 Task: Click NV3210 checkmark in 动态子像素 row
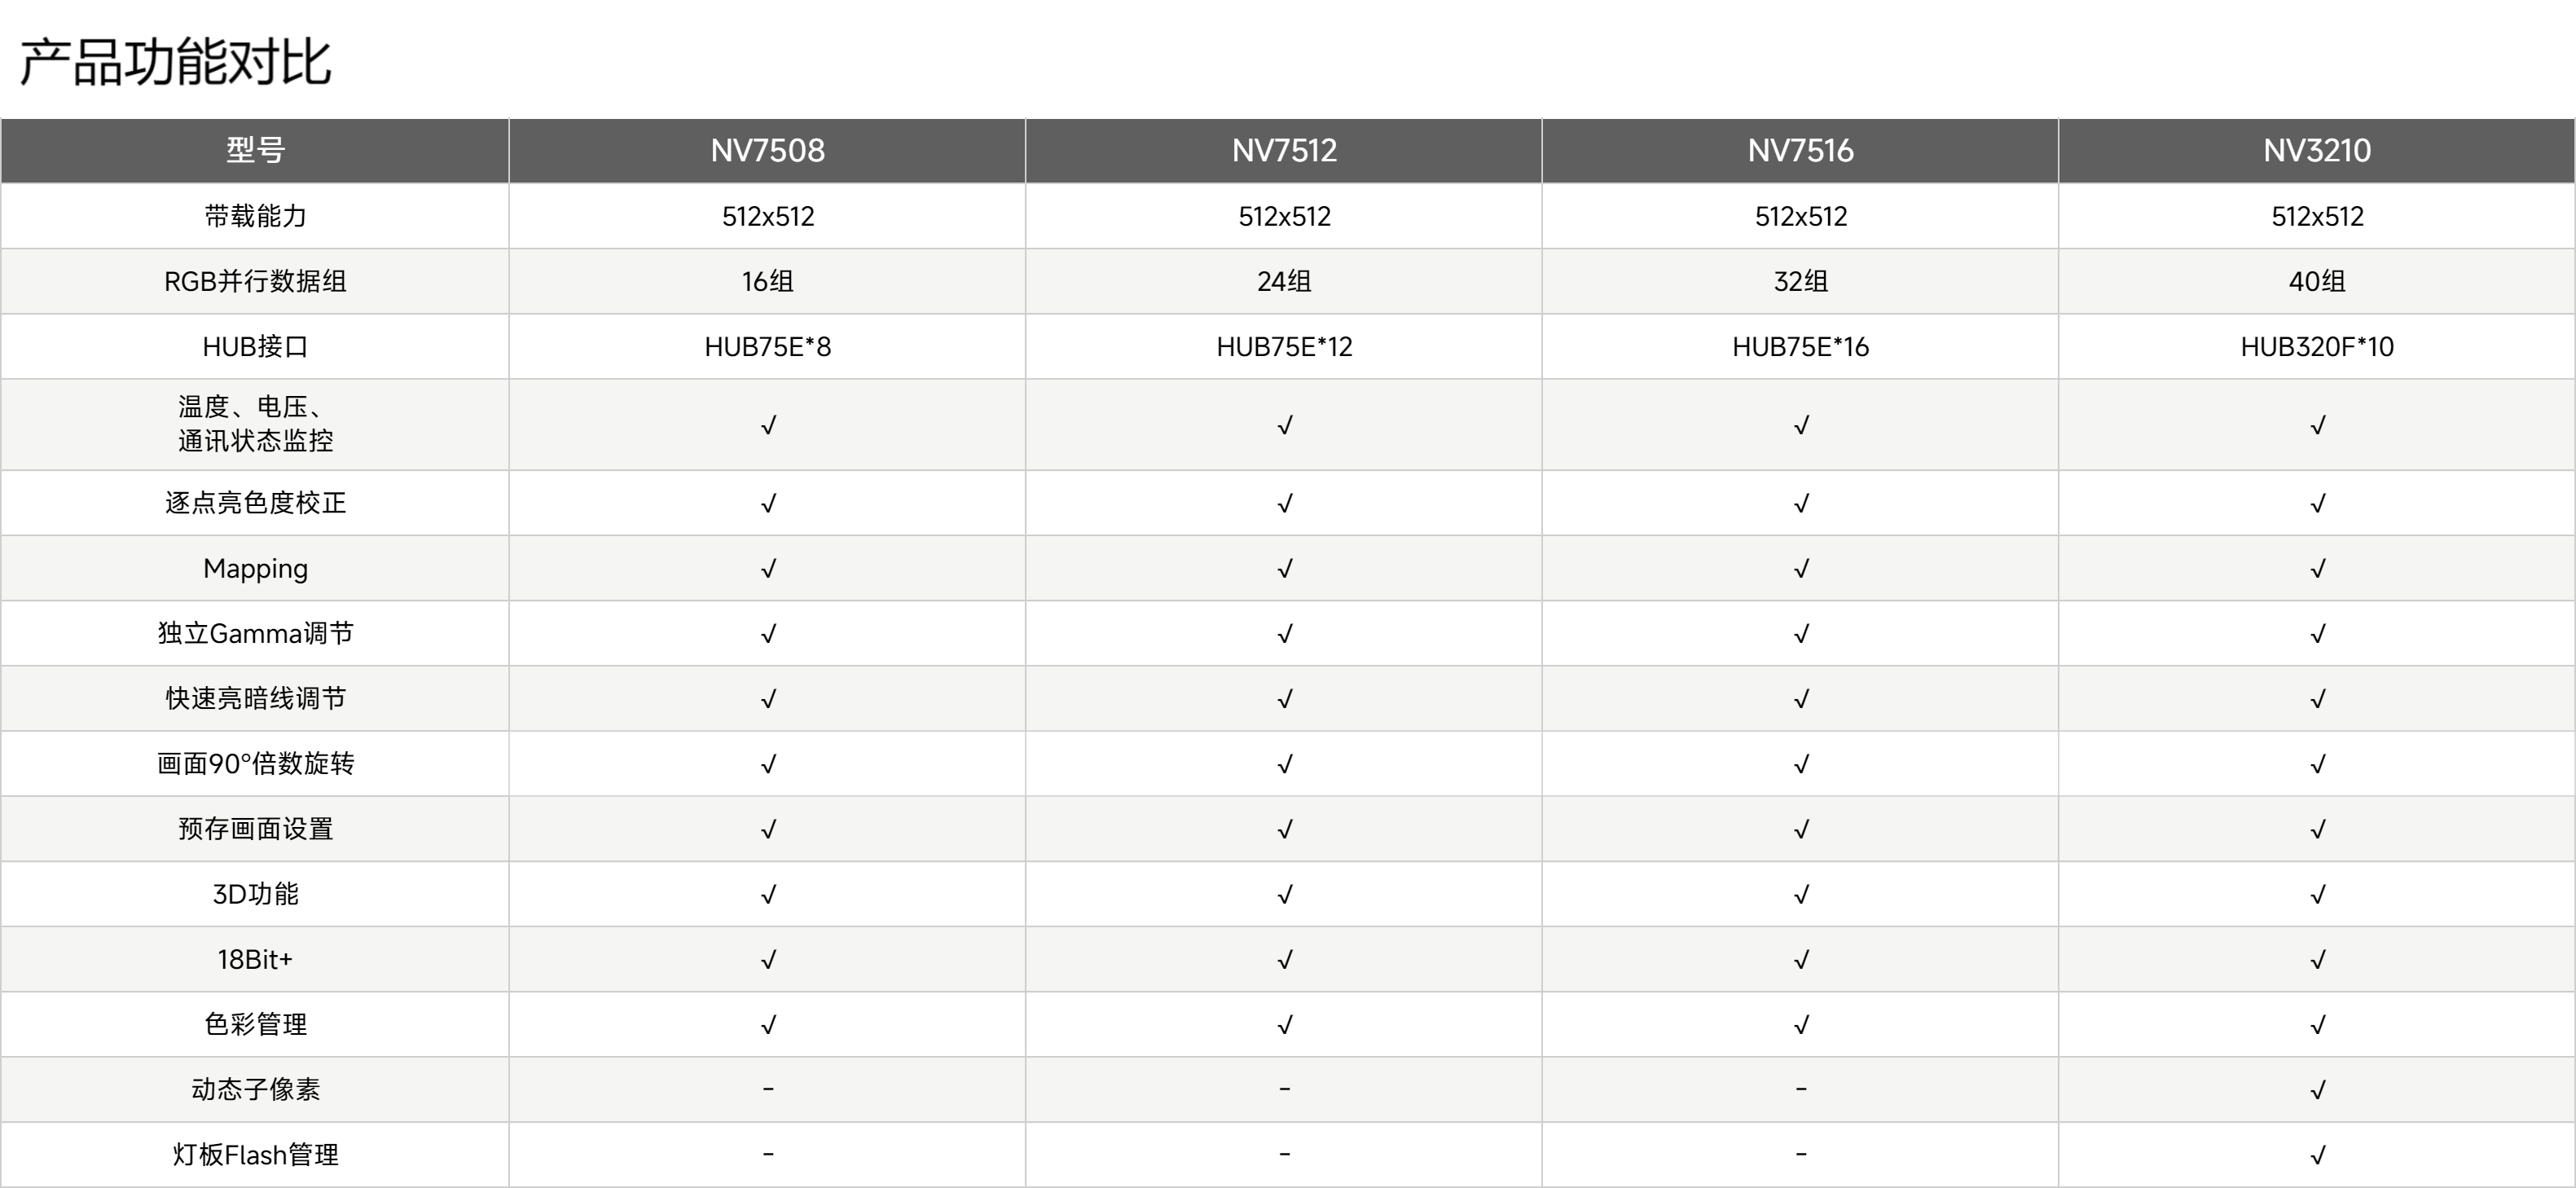click(2317, 1090)
